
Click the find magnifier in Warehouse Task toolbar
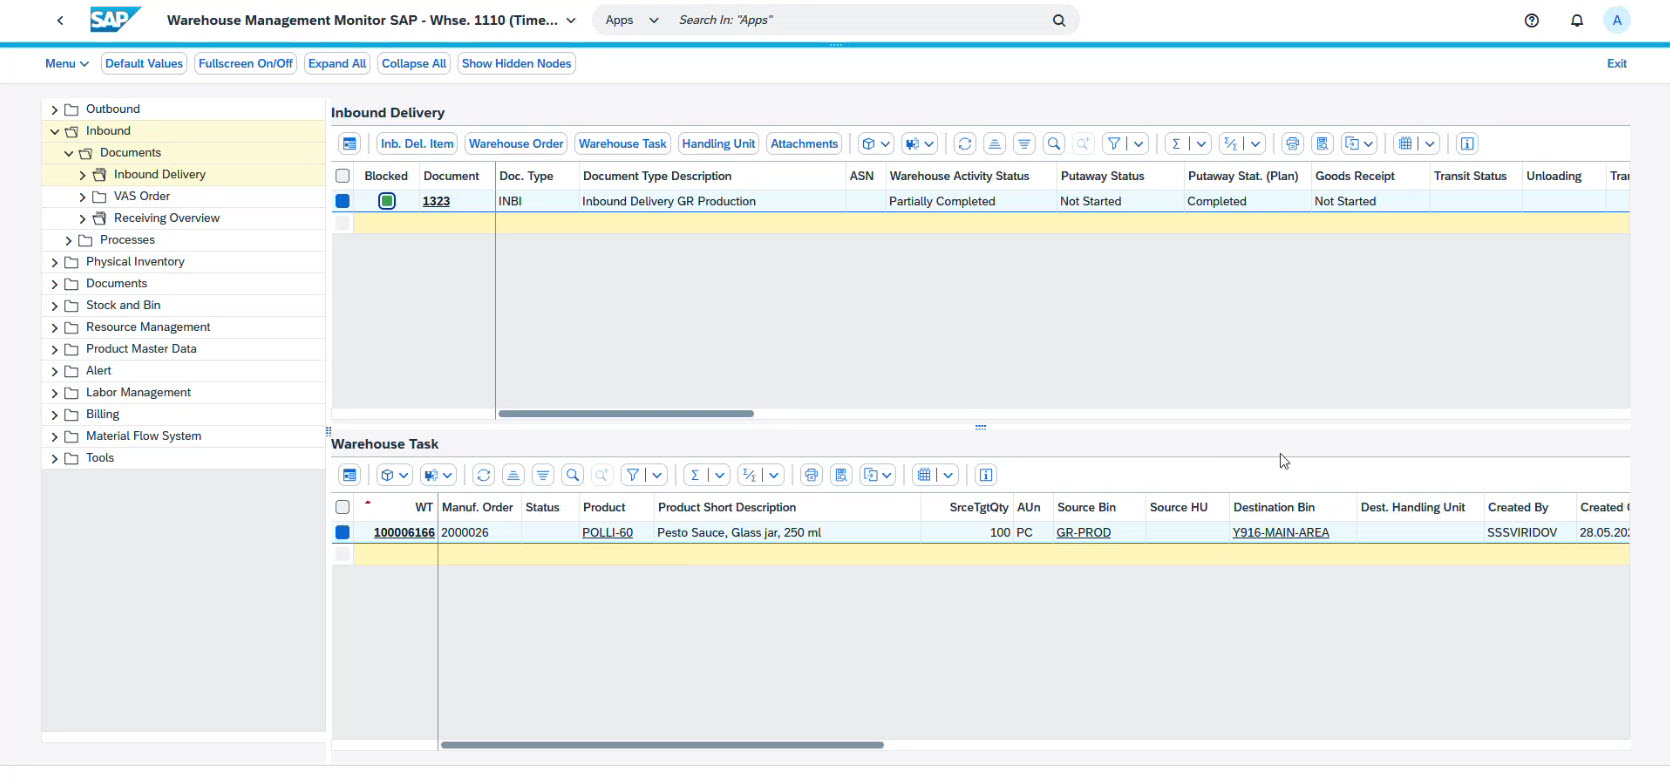click(573, 475)
